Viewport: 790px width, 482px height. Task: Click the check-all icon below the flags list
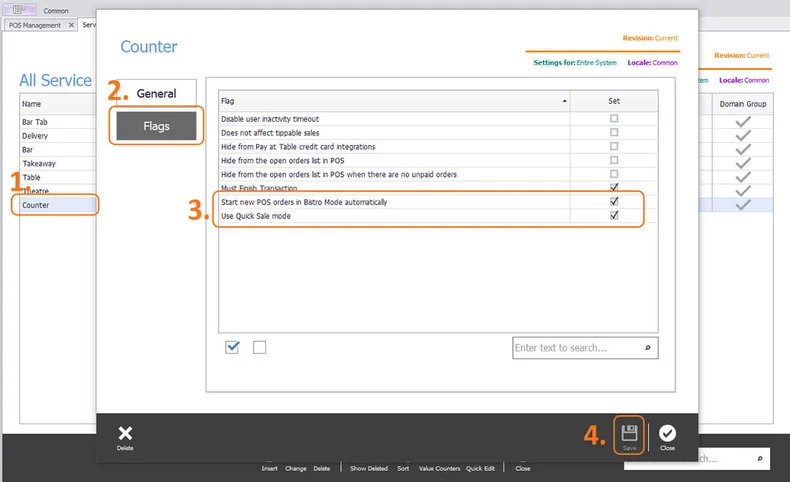tap(232, 347)
